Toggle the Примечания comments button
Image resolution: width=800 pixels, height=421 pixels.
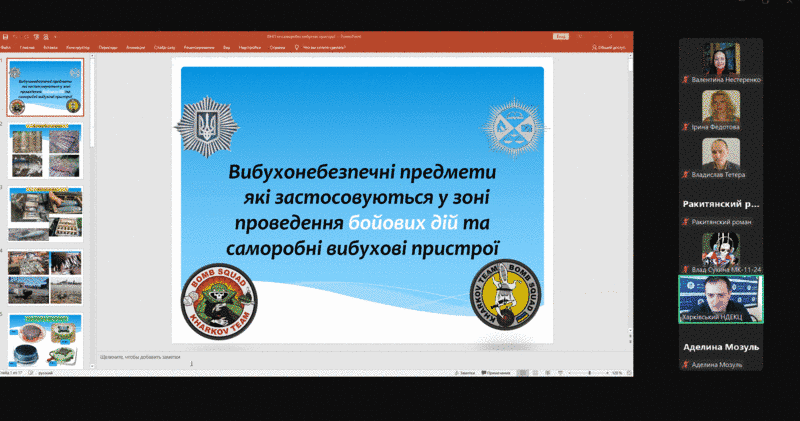pyautogui.click(x=496, y=373)
